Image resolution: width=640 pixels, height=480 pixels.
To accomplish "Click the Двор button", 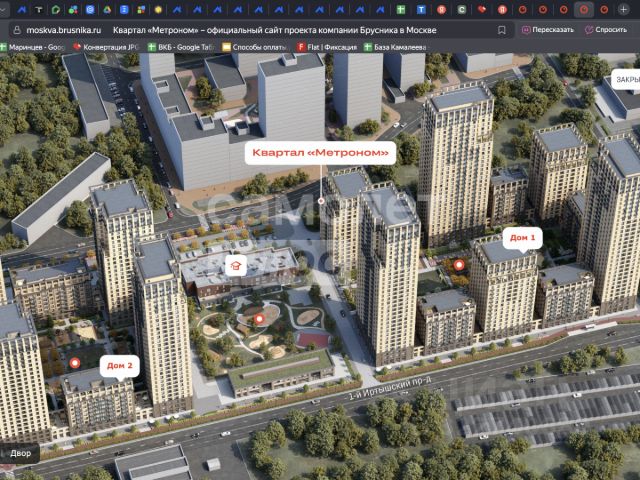I will tap(20, 453).
